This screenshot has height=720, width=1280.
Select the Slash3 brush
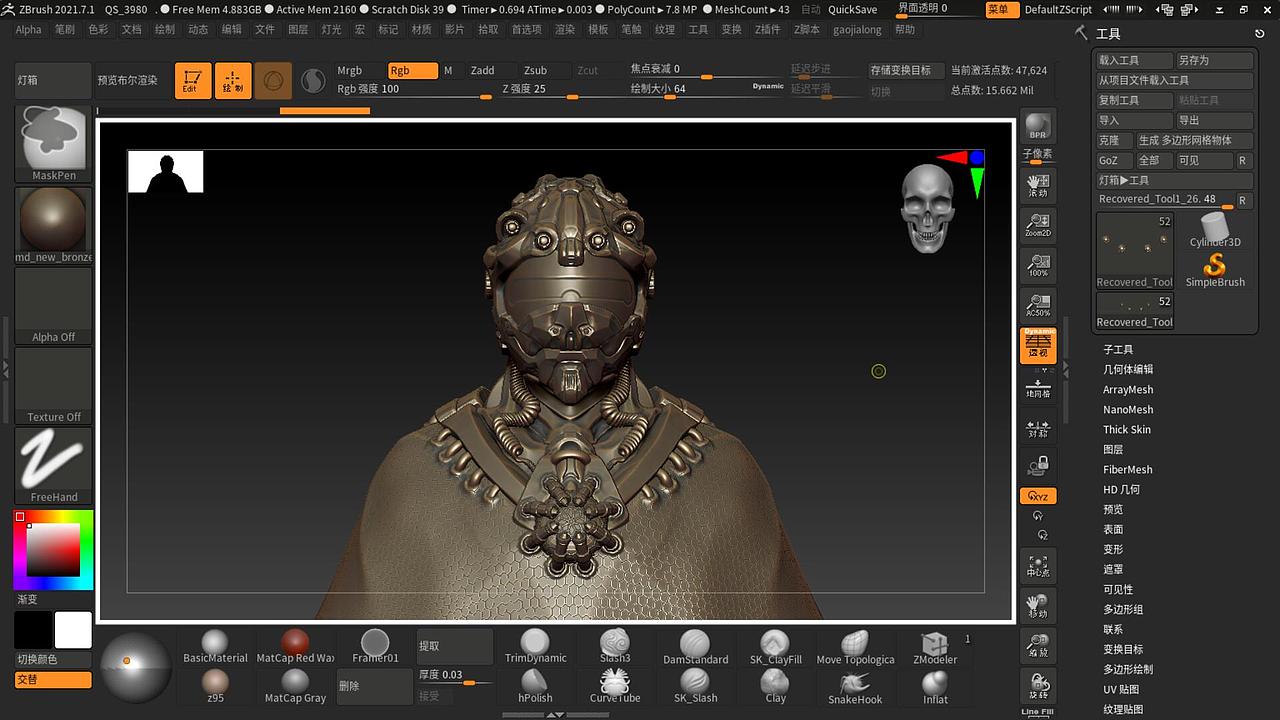(615, 647)
